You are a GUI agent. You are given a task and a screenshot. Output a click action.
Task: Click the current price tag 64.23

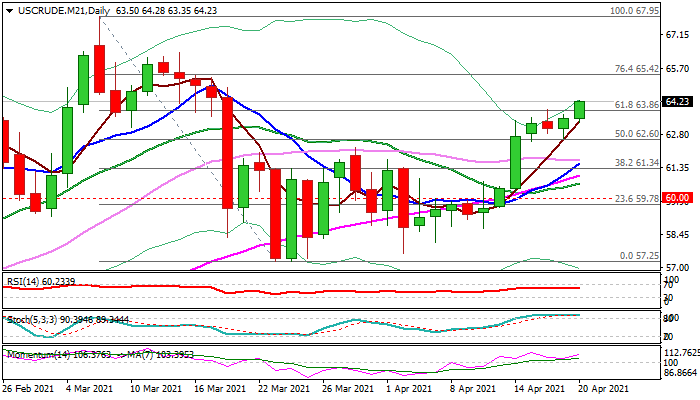(x=678, y=101)
